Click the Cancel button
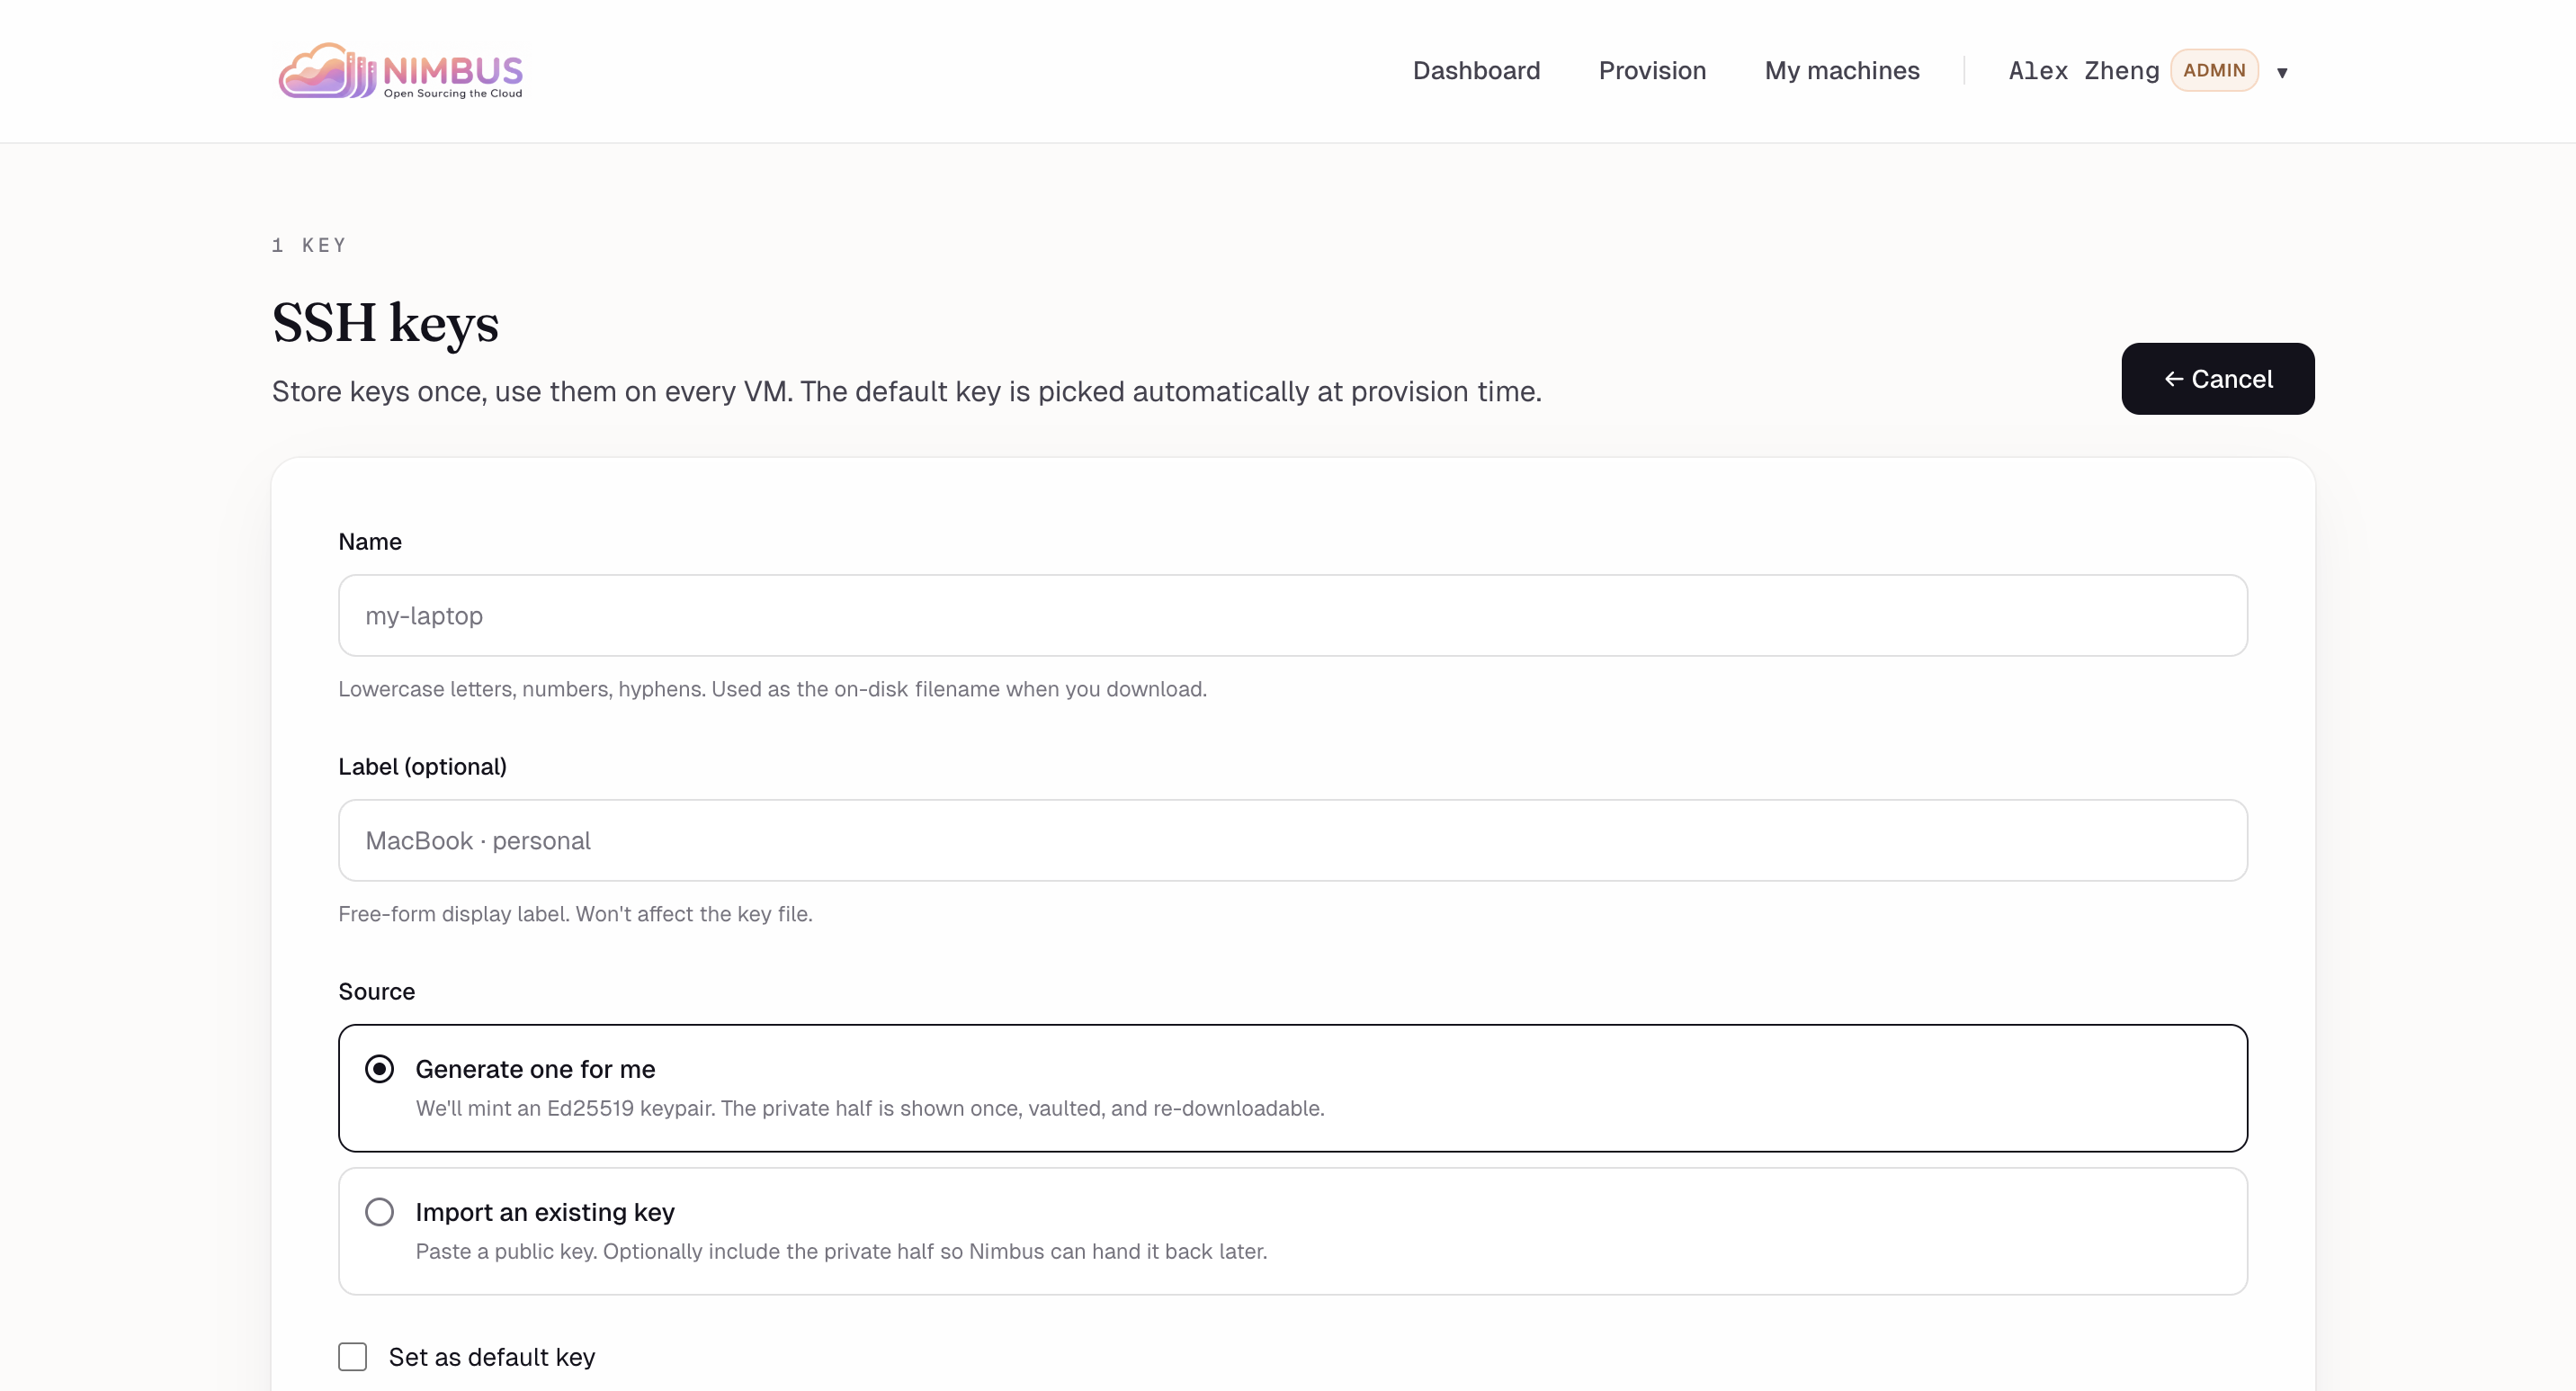 tap(2216, 379)
